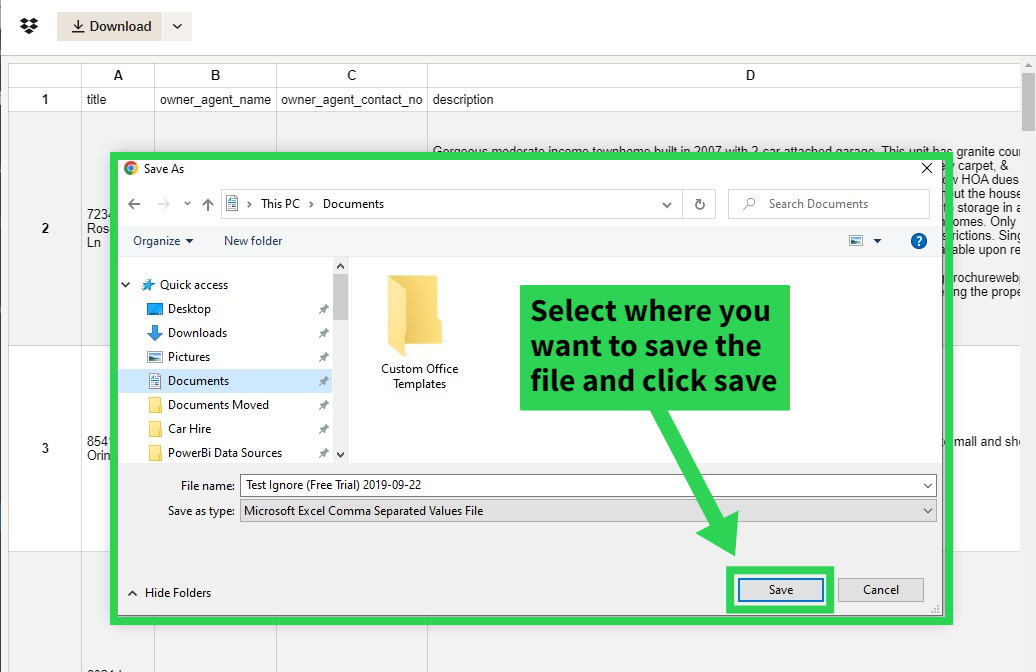
Task: Select column C header in spreadsheet
Action: 352,75
